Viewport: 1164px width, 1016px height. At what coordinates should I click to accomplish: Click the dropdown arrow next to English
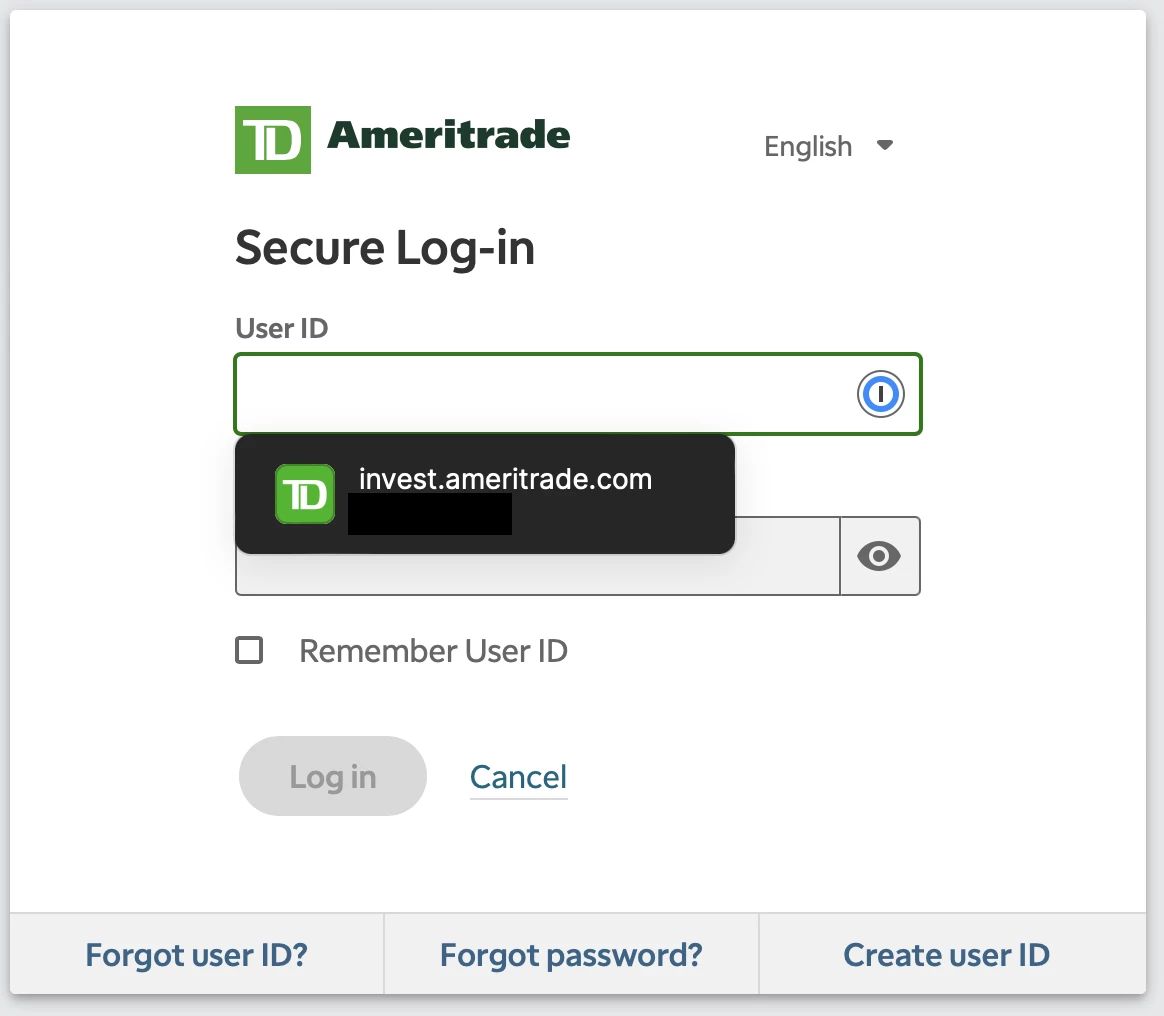pos(885,145)
